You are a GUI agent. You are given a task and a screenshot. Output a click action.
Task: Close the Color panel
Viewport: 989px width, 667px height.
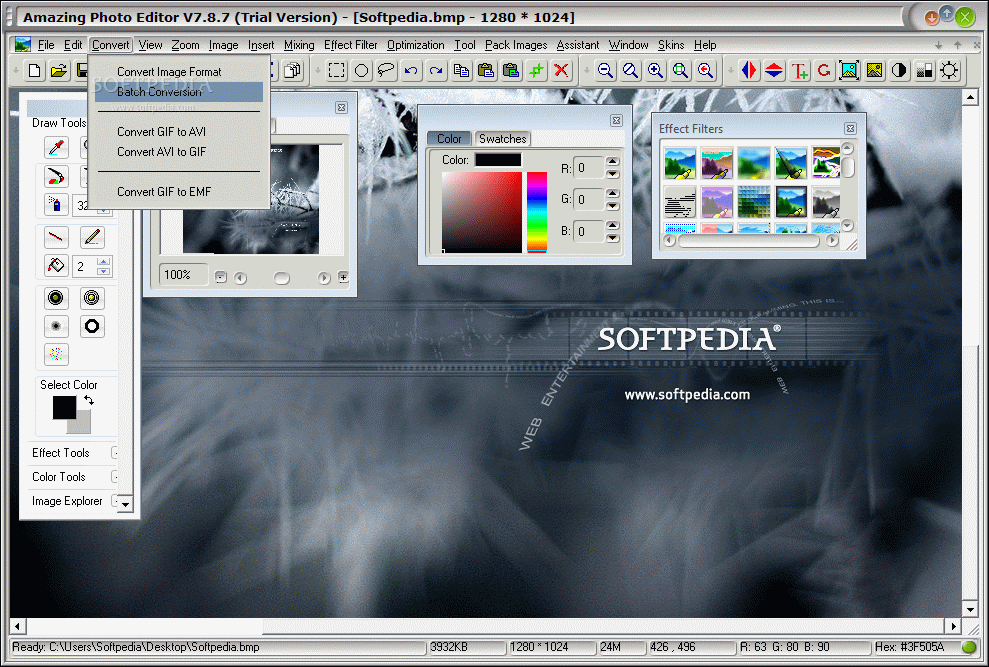(616, 121)
